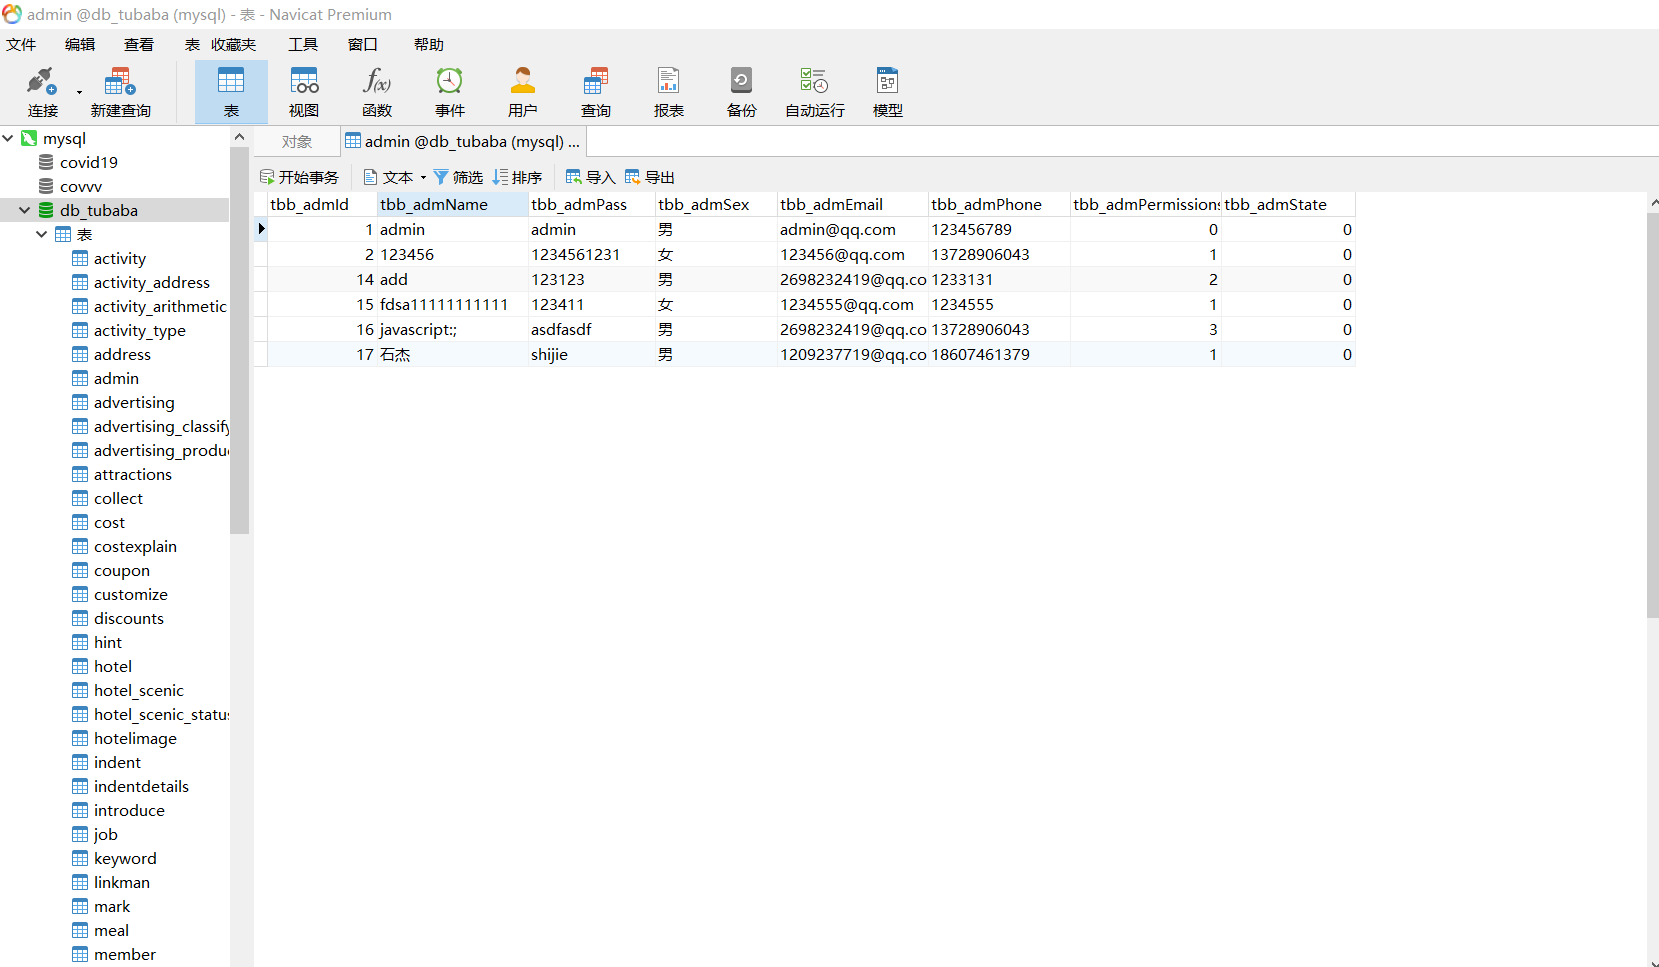Select the indentdetails table
The height and width of the screenshot is (967, 1659).
[141, 786]
